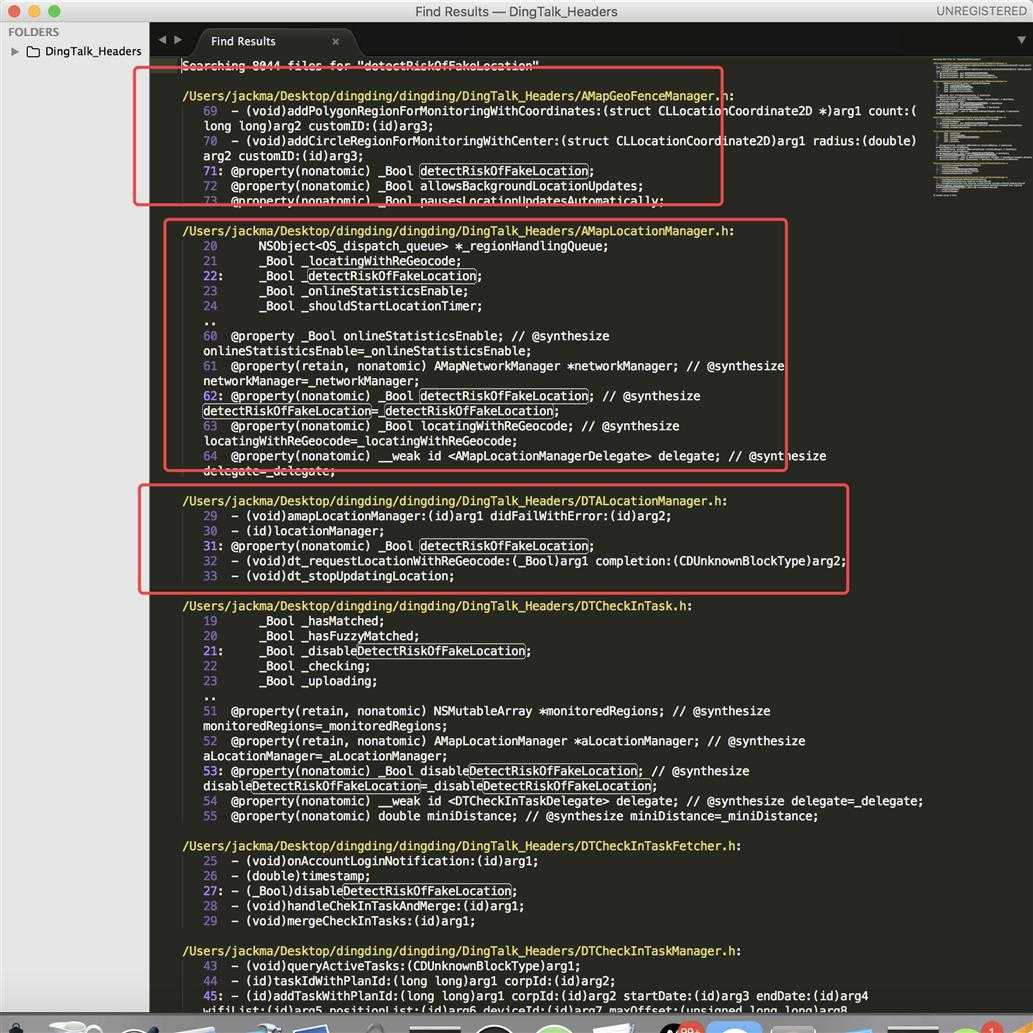
Task: Open DTCheckInTaskFetcher.h file path result
Action: click(x=461, y=846)
